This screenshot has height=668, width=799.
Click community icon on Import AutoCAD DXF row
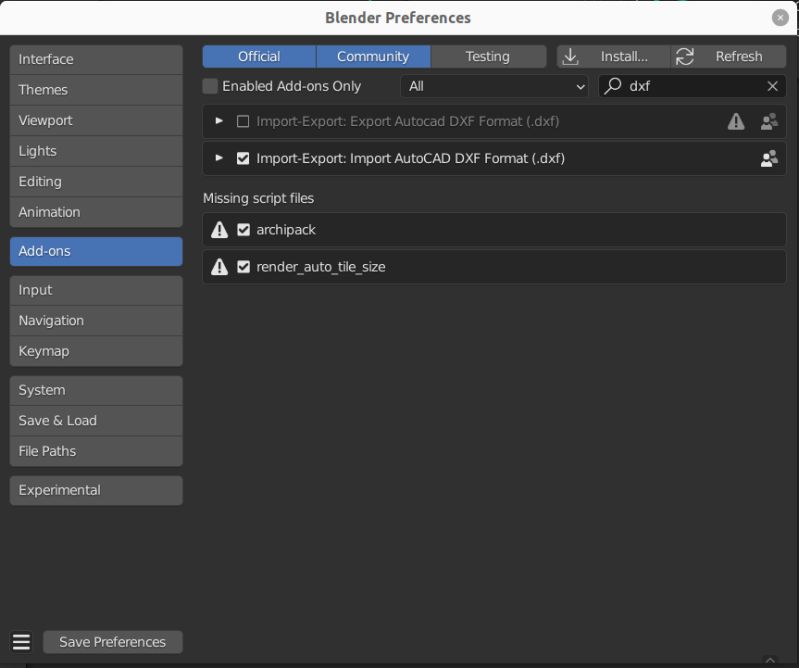point(769,158)
